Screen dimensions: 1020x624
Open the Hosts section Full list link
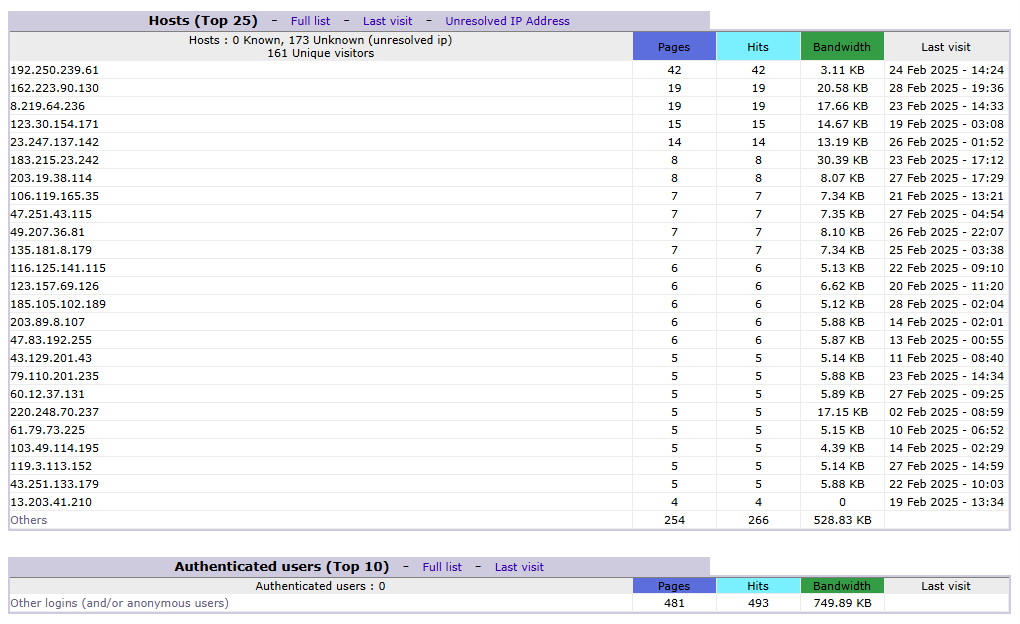311,21
